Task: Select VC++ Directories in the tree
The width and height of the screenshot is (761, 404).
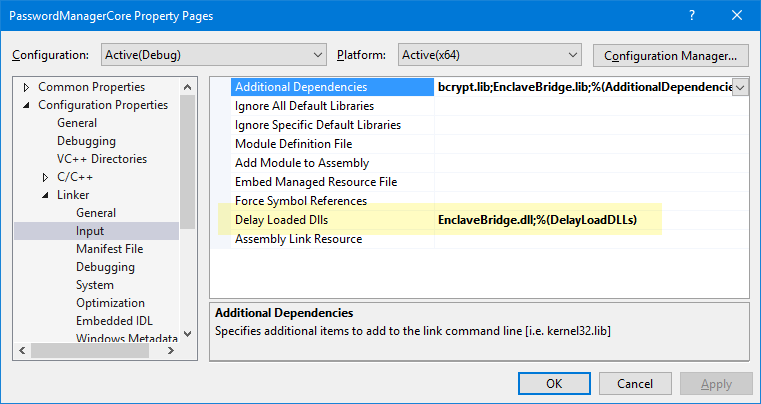Action: [101, 159]
